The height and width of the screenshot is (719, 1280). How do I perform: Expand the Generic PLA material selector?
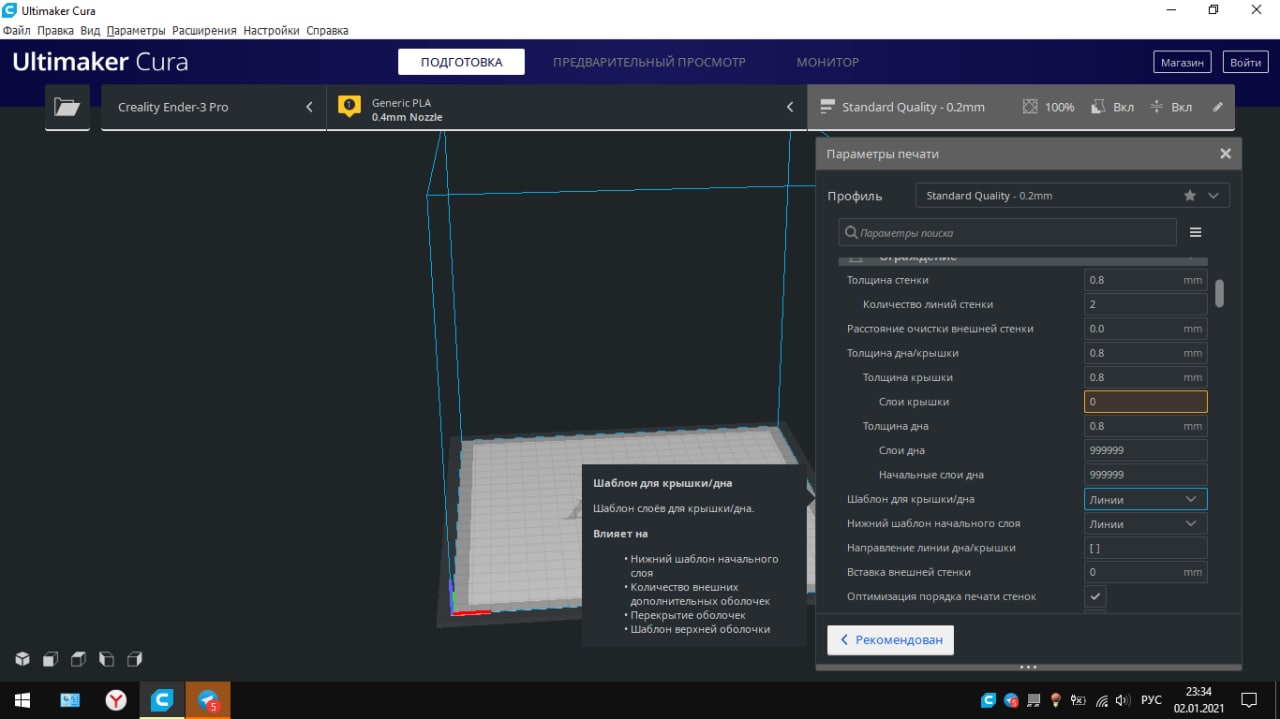point(567,107)
